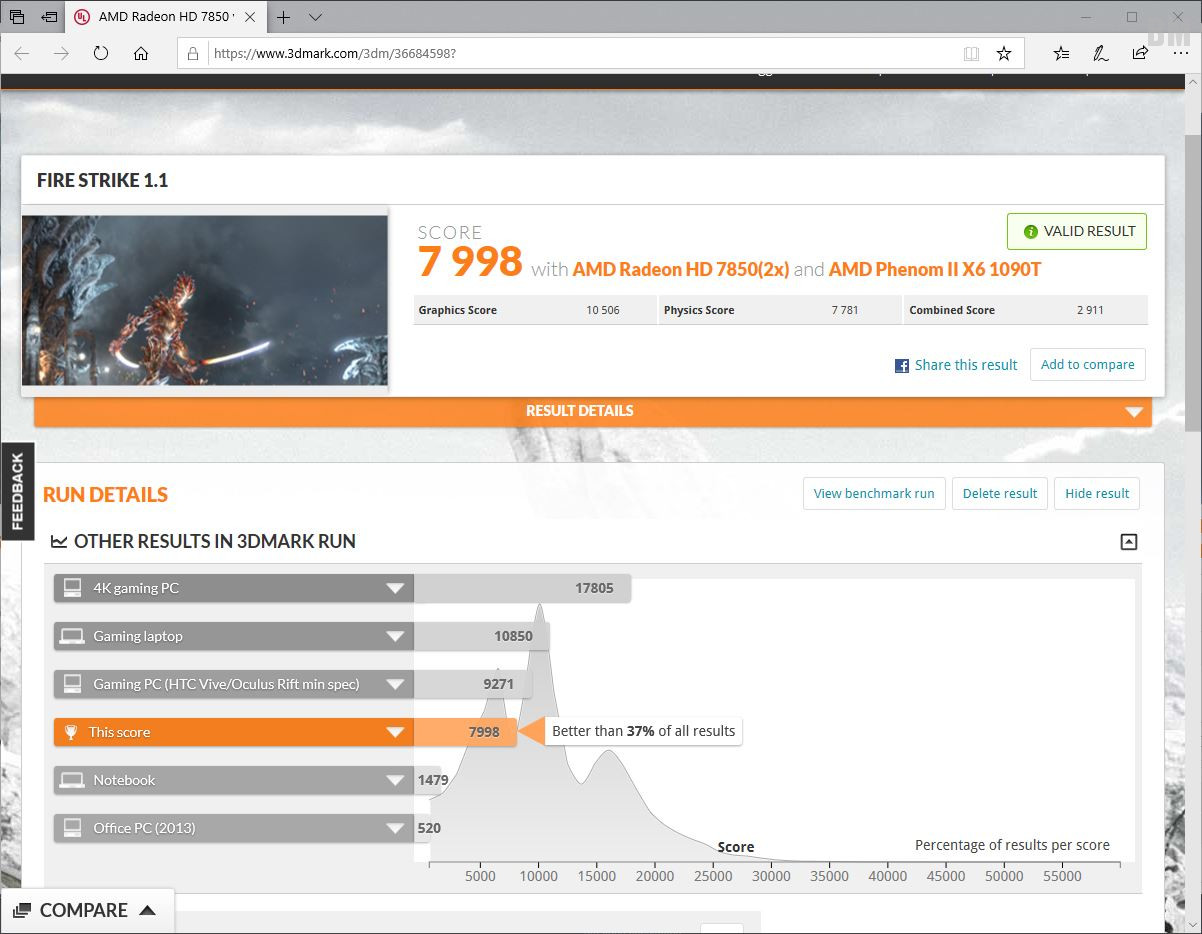Click Share this result link
Viewport: 1202px width, 934px height.
966,365
